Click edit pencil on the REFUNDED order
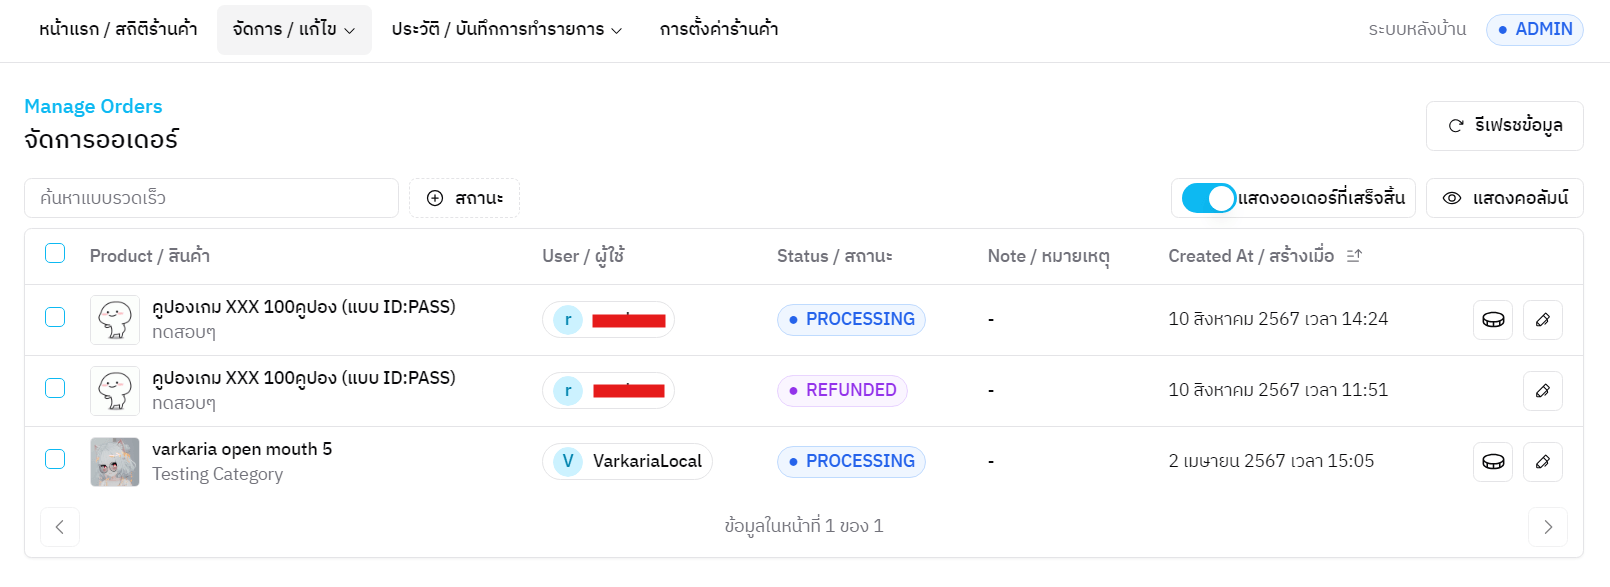Screen dimensions: 1610x587 pos(1542,391)
